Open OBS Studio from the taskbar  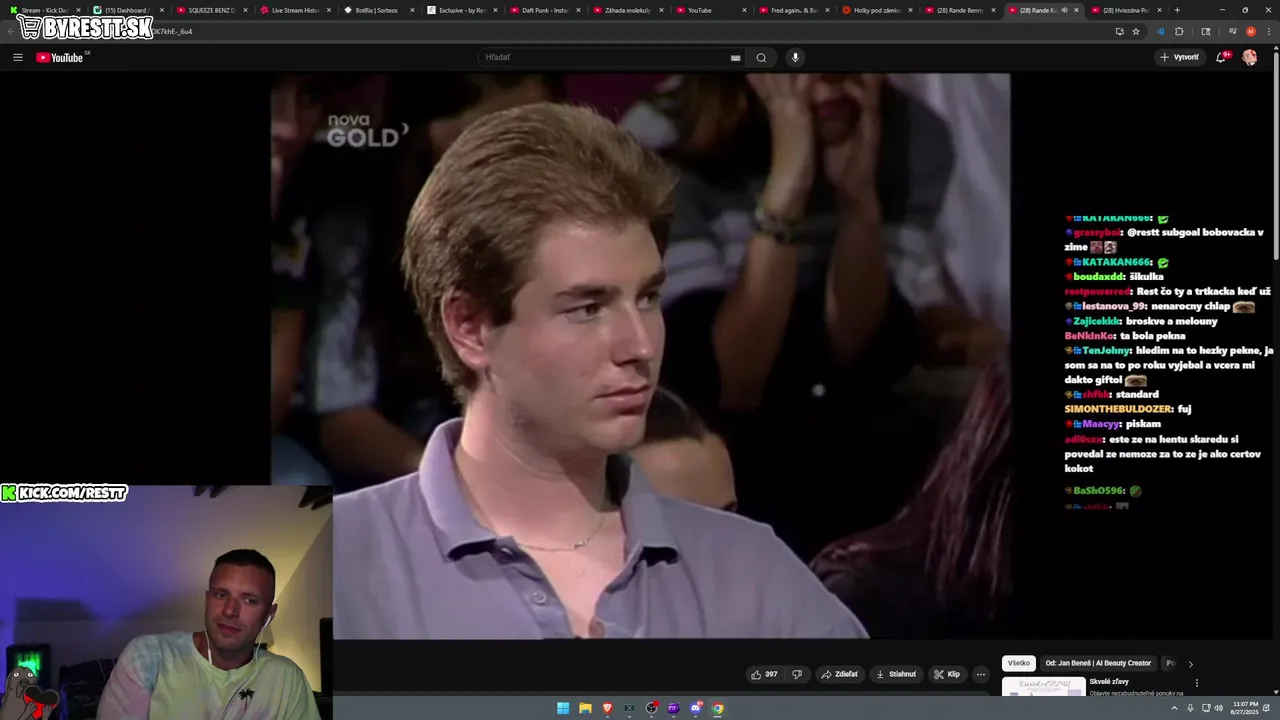coord(652,708)
